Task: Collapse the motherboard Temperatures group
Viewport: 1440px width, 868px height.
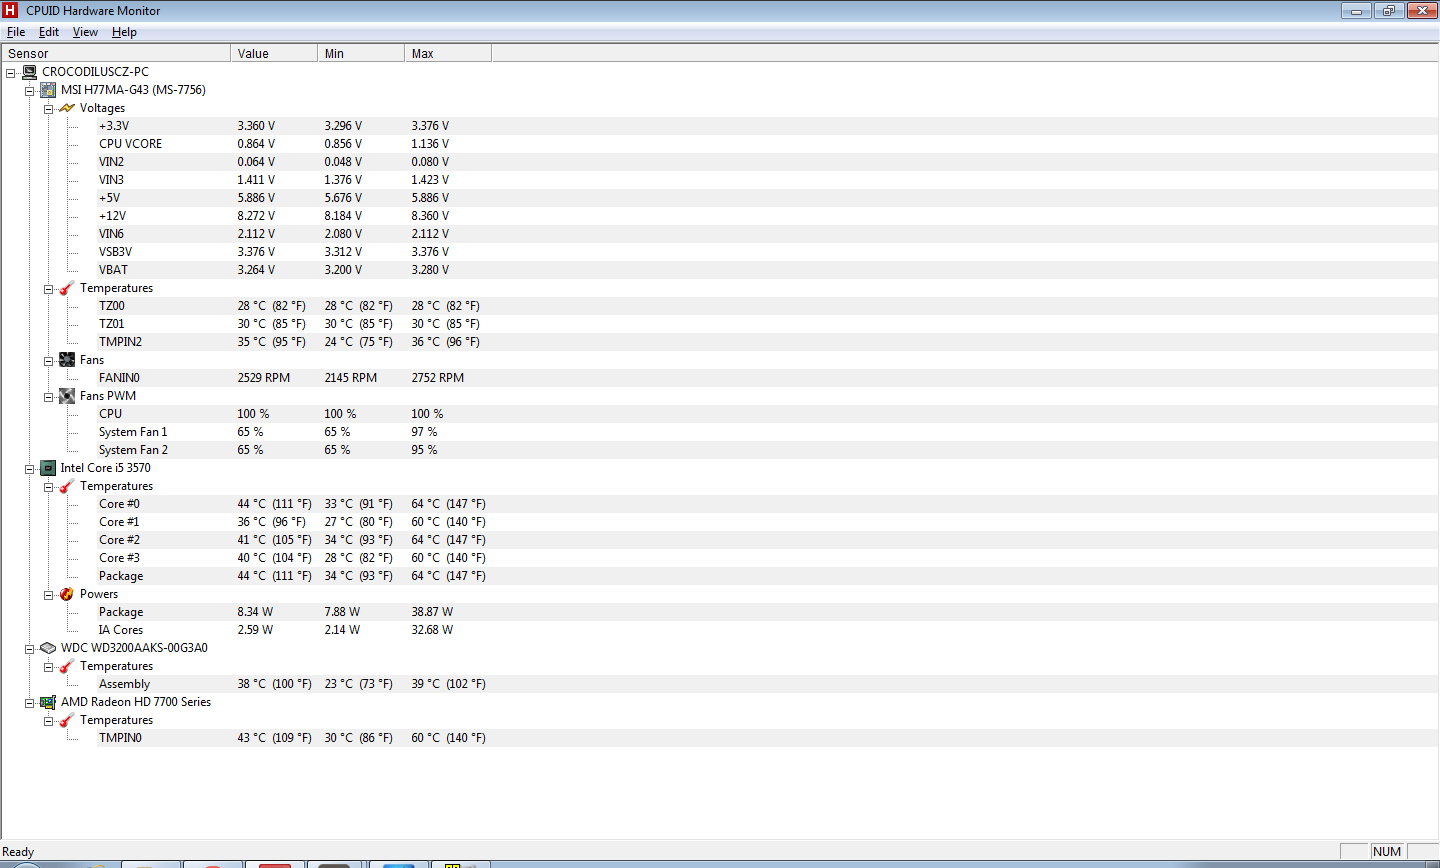Action: click(x=48, y=289)
